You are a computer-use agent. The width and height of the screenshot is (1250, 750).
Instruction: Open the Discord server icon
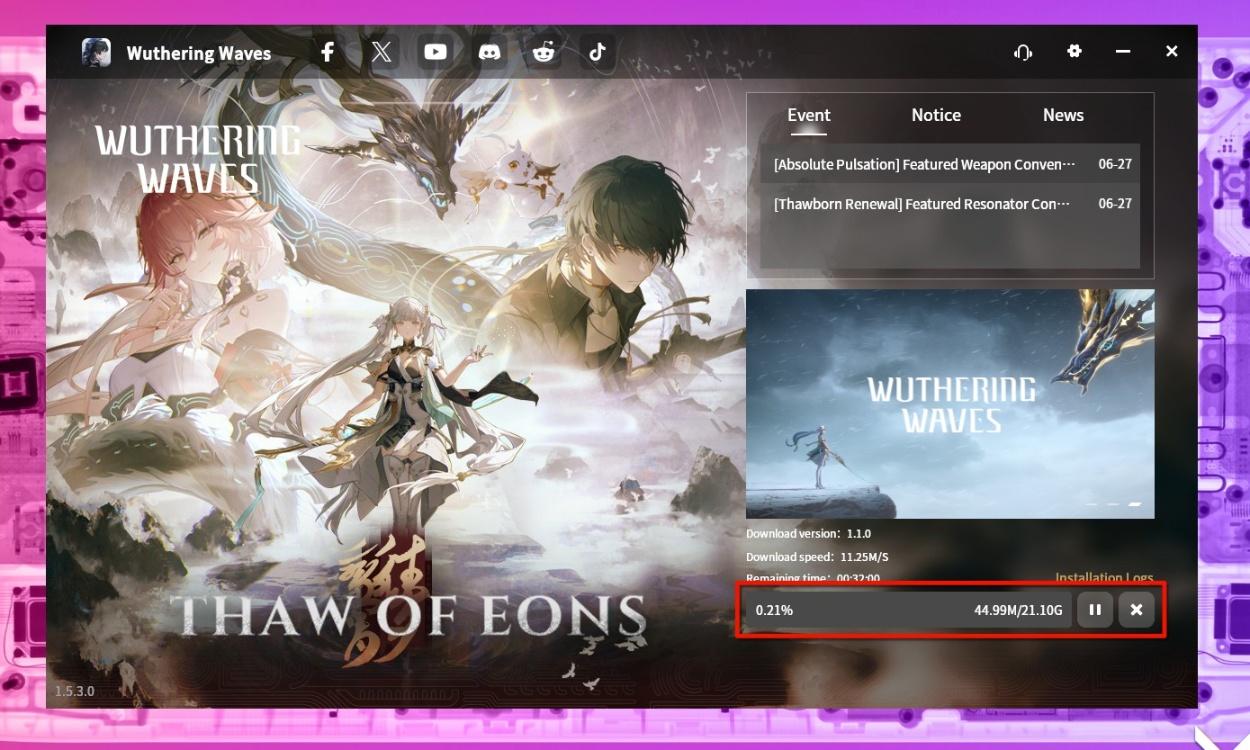489,52
